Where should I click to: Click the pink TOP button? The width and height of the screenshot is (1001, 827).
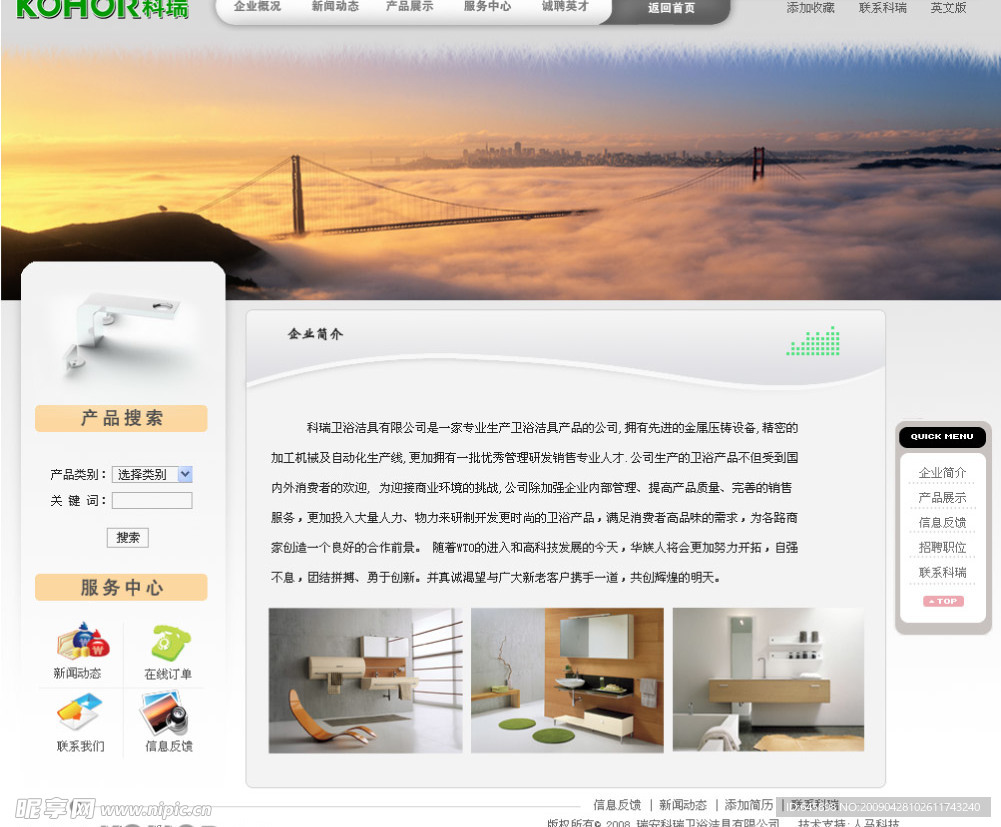click(943, 601)
